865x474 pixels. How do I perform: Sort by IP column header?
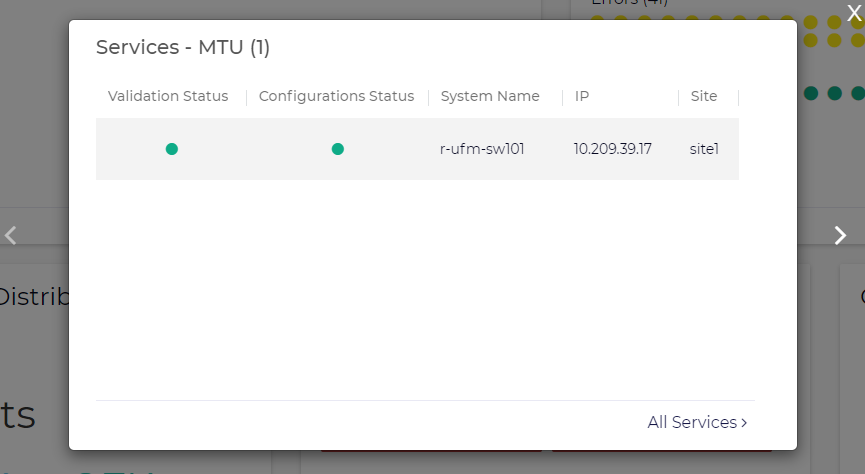(582, 97)
